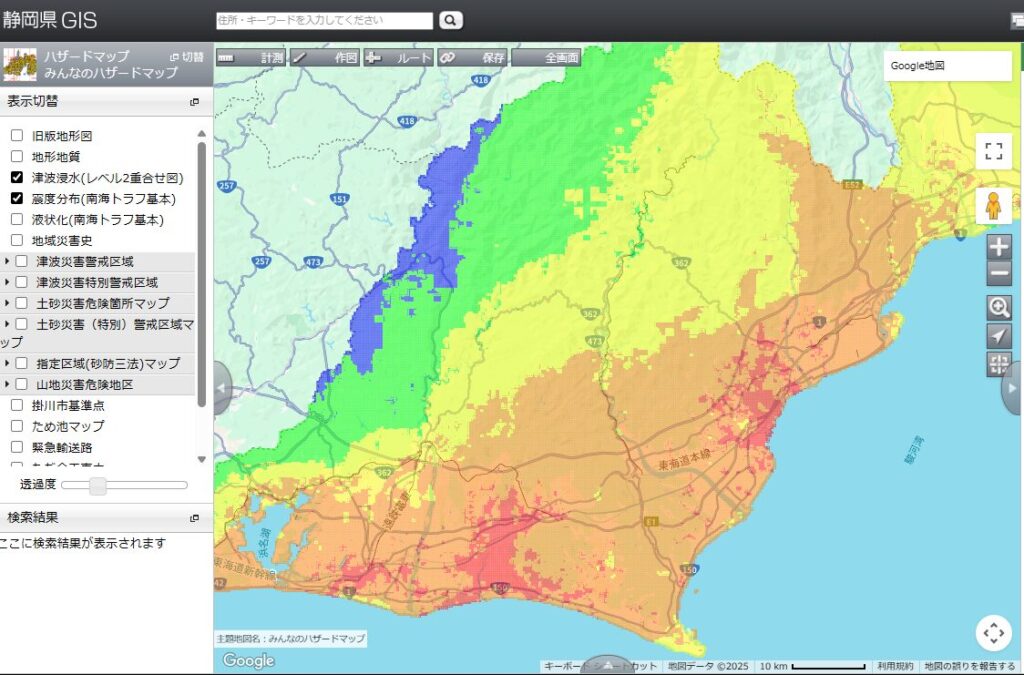
Task: Click the Google logo on map
Action: click(248, 660)
